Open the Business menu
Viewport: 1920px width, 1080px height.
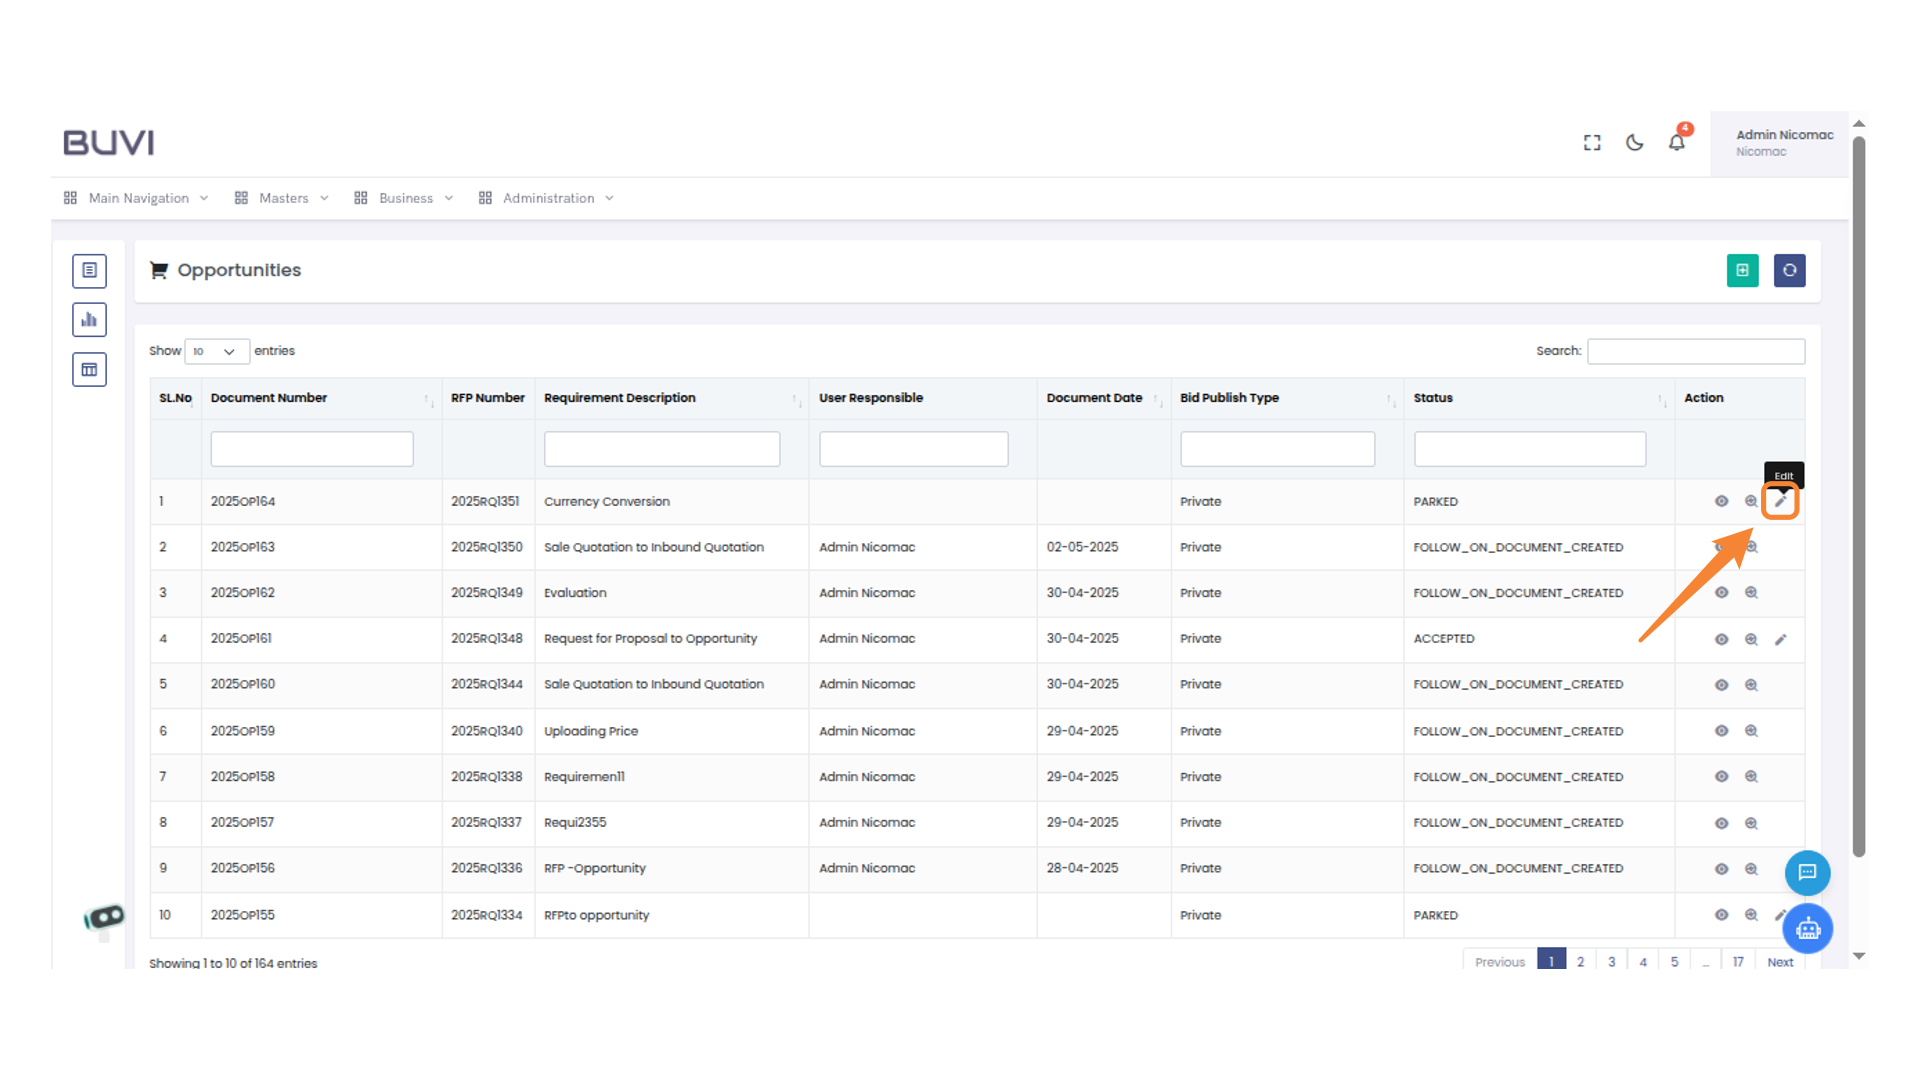pos(404,198)
